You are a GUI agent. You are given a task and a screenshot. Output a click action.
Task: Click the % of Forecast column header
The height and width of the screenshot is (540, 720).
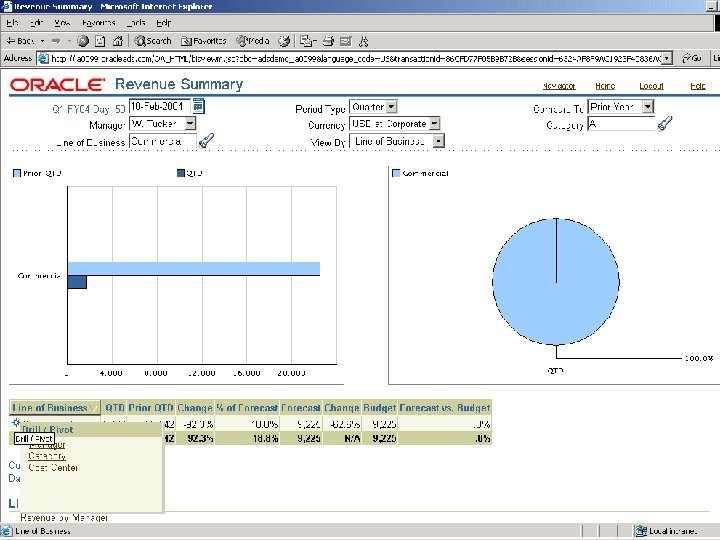coord(247,408)
